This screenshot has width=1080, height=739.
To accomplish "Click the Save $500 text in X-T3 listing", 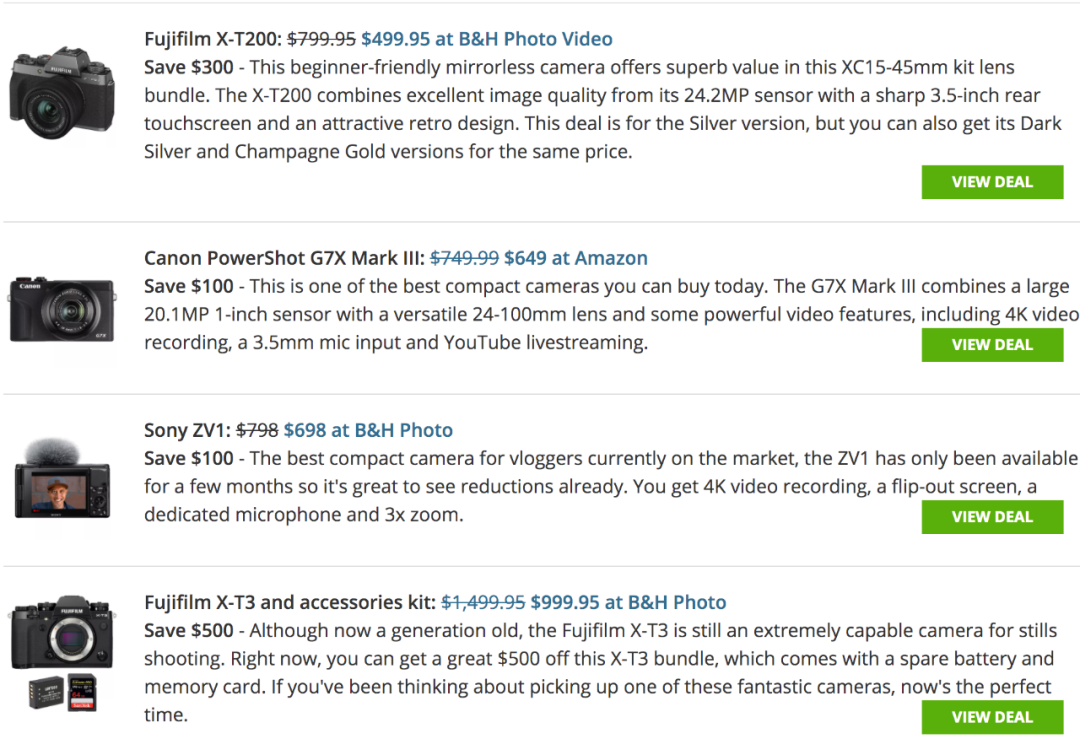I will pos(189,631).
